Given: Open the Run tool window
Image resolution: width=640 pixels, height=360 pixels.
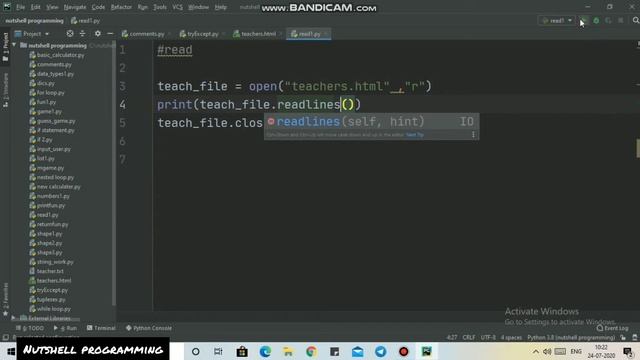Looking at the screenshot, I should point(65,328).
